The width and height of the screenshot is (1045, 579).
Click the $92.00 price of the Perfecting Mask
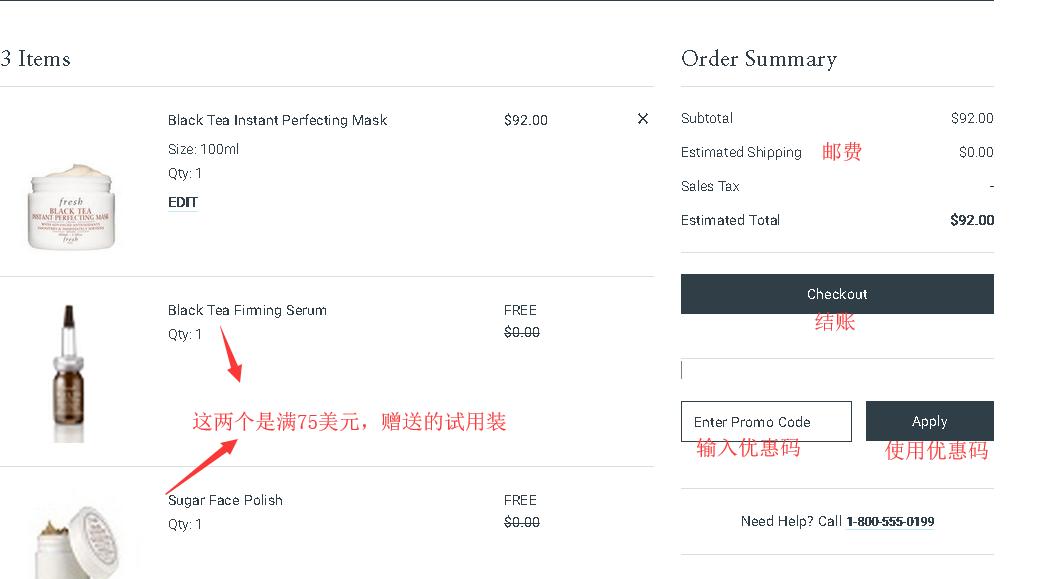point(526,120)
